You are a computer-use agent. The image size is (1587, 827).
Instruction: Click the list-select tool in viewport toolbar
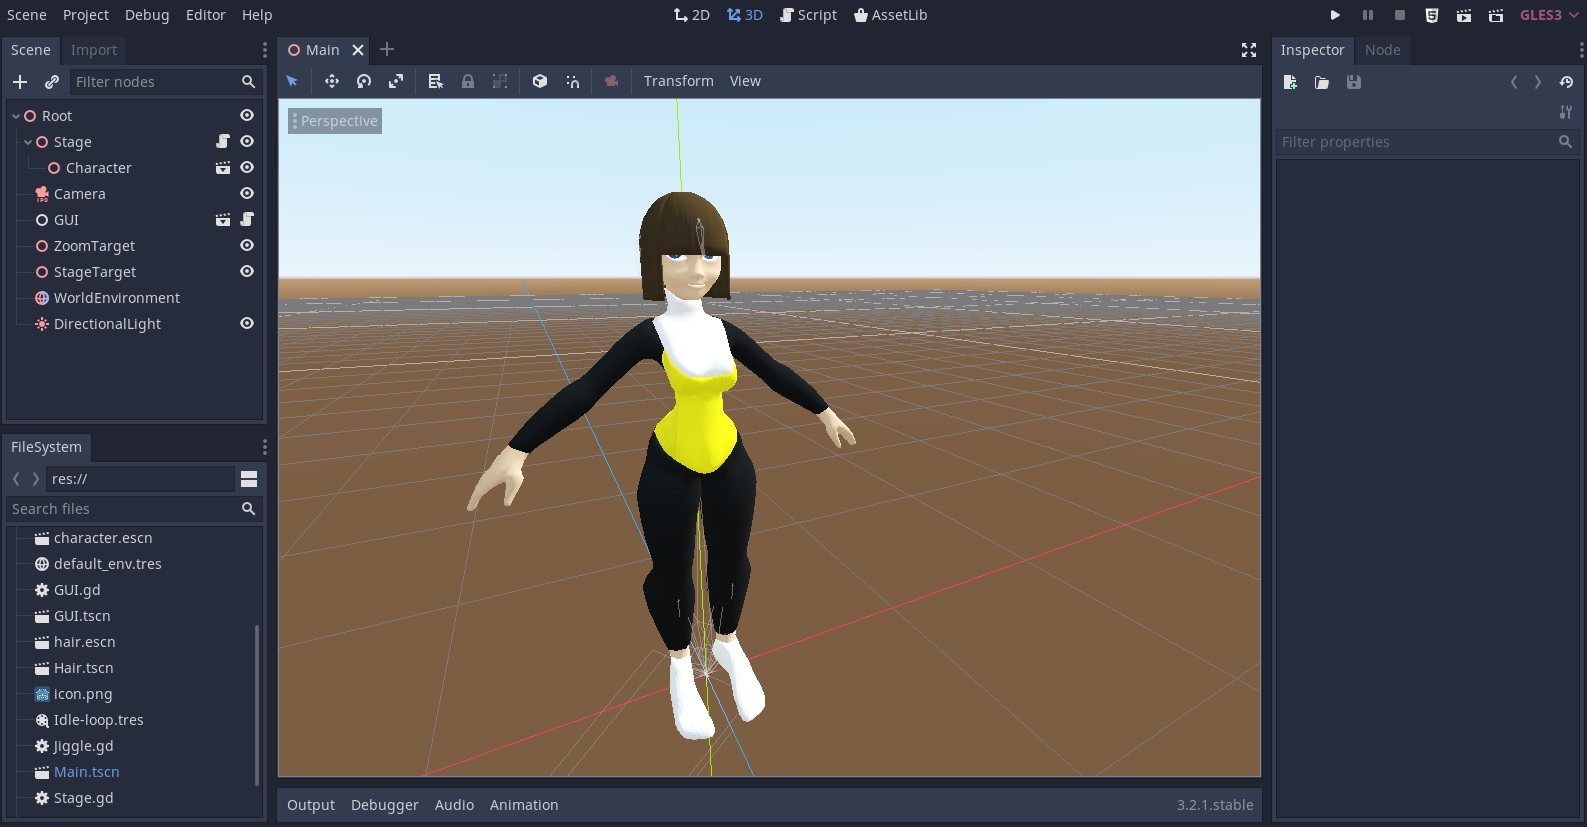[435, 81]
